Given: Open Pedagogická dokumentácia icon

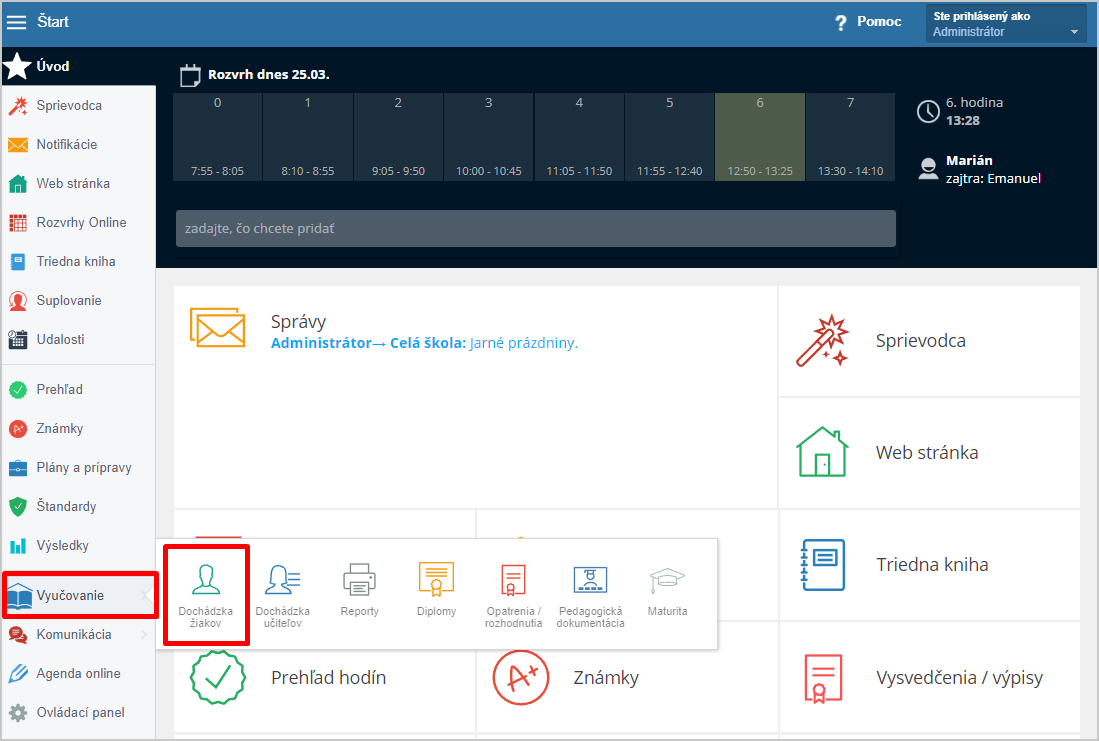Looking at the screenshot, I should tap(590, 581).
